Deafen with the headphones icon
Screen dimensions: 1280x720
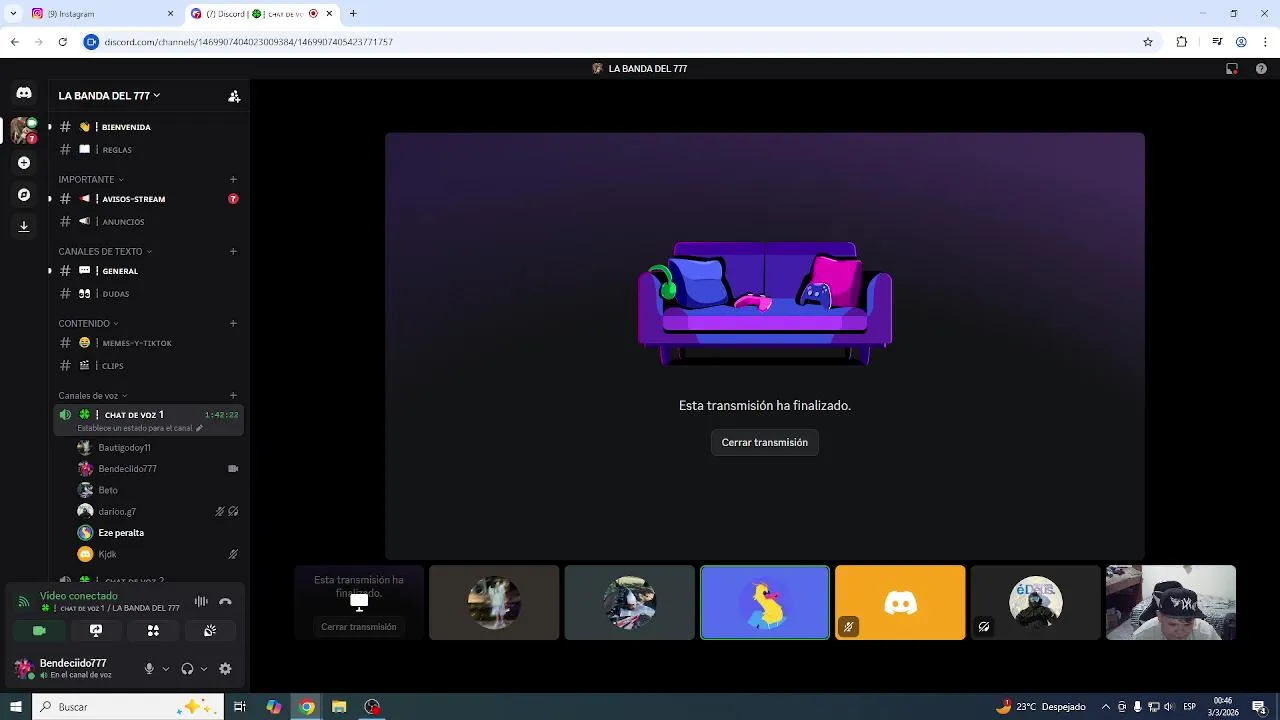pos(187,669)
